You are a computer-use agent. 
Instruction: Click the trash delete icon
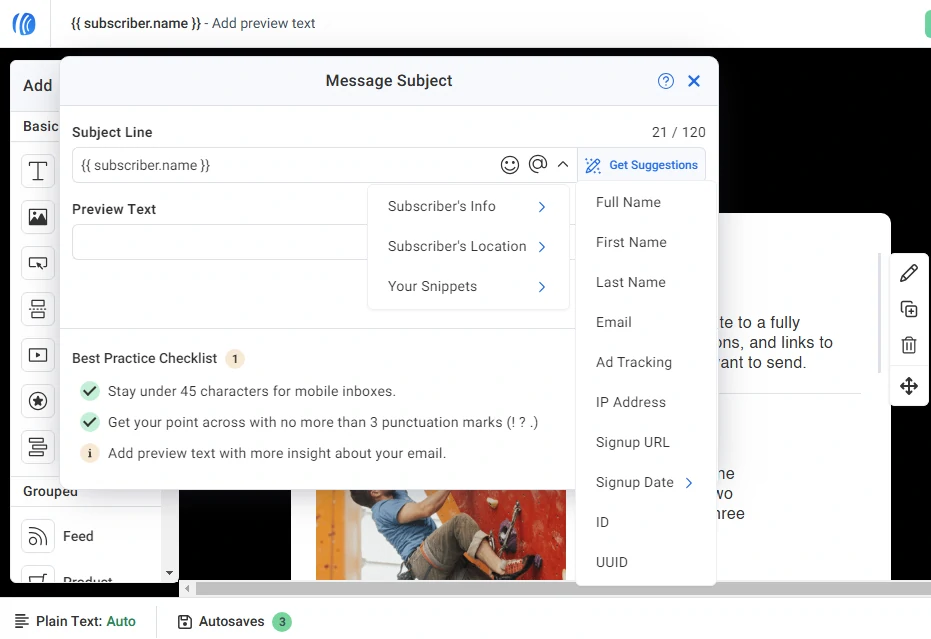click(x=909, y=345)
